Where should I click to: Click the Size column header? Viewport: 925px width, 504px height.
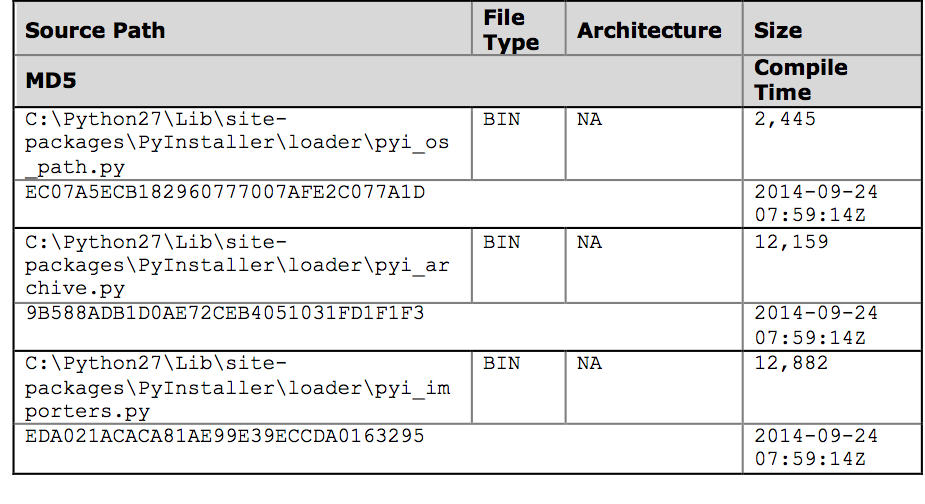(778, 31)
